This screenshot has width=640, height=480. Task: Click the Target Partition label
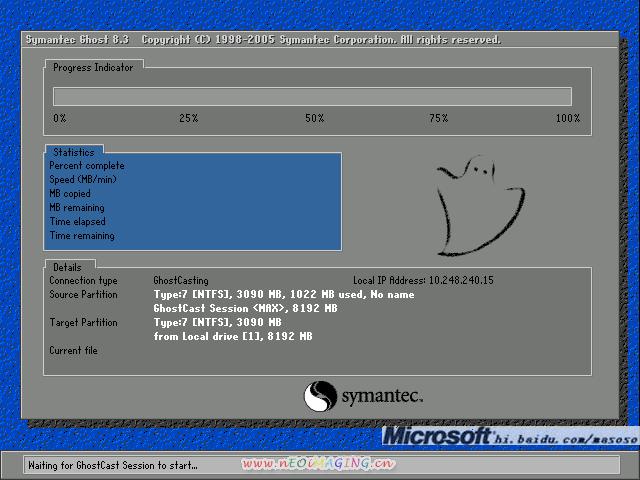(x=83, y=322)
